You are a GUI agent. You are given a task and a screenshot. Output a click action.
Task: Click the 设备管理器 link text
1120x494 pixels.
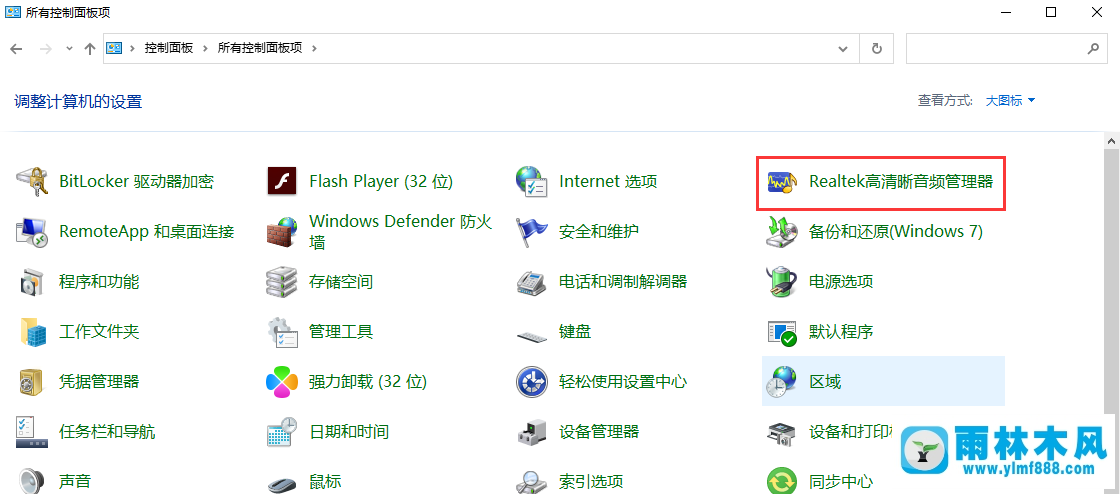[x=599, y=431]
